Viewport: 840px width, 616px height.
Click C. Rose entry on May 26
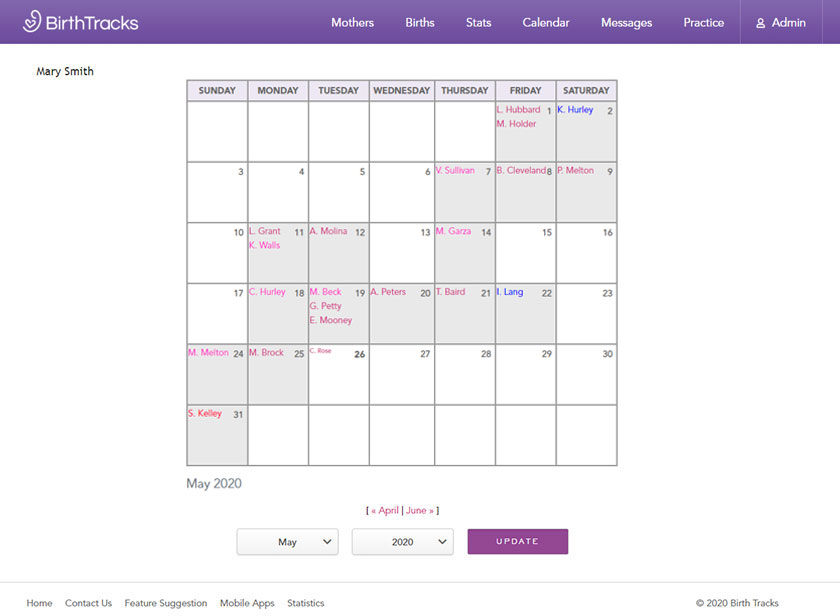[x=321, y=351]
